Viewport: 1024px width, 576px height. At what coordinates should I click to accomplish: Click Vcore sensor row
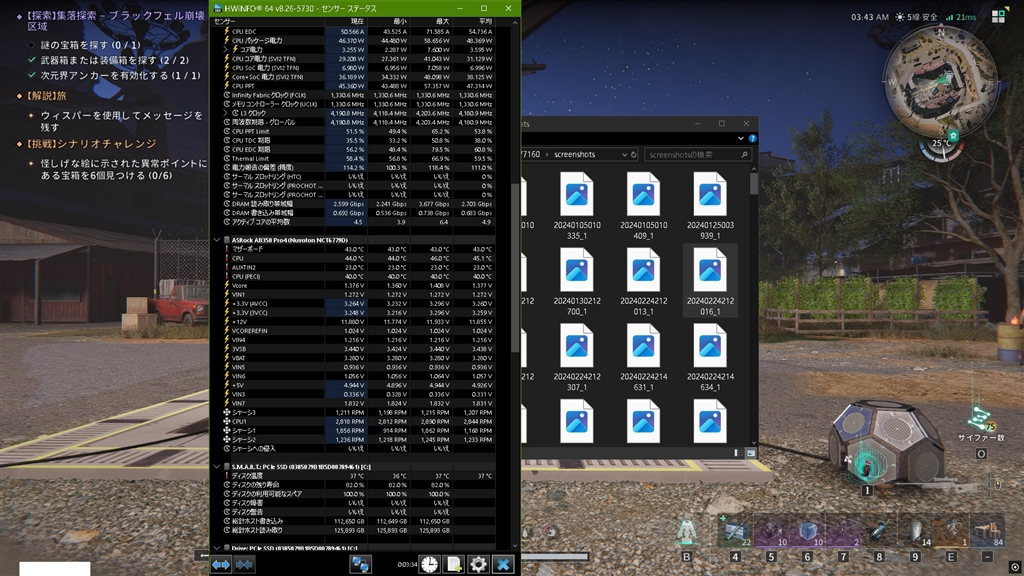(x=359, y=285)
